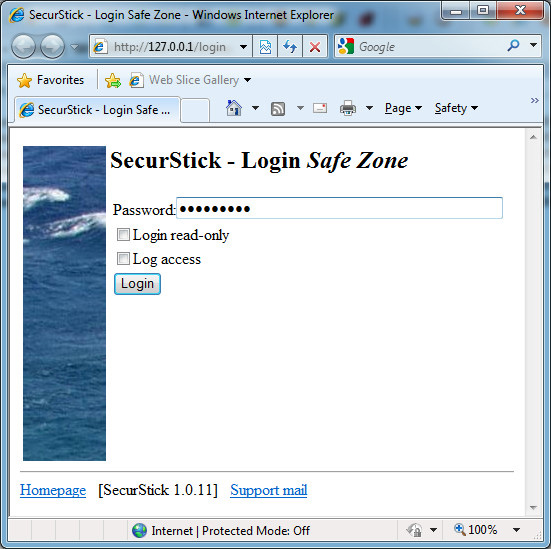Enable the Login read-only checkbox
551x549 pixels.
point(123,234)
